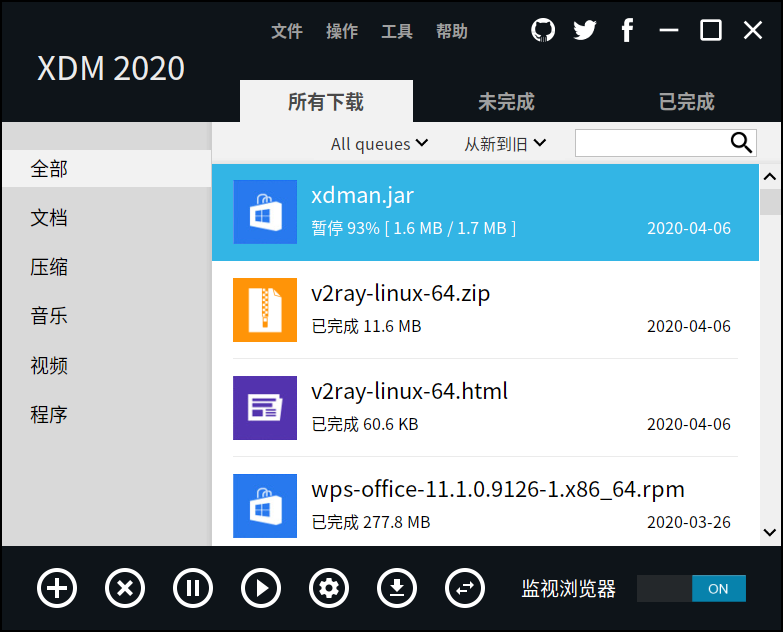Select the wps-office-11.1.0.9126-1.x86_64.rpm file name
This screenshot has height=632, width=783.
point(498,490)
